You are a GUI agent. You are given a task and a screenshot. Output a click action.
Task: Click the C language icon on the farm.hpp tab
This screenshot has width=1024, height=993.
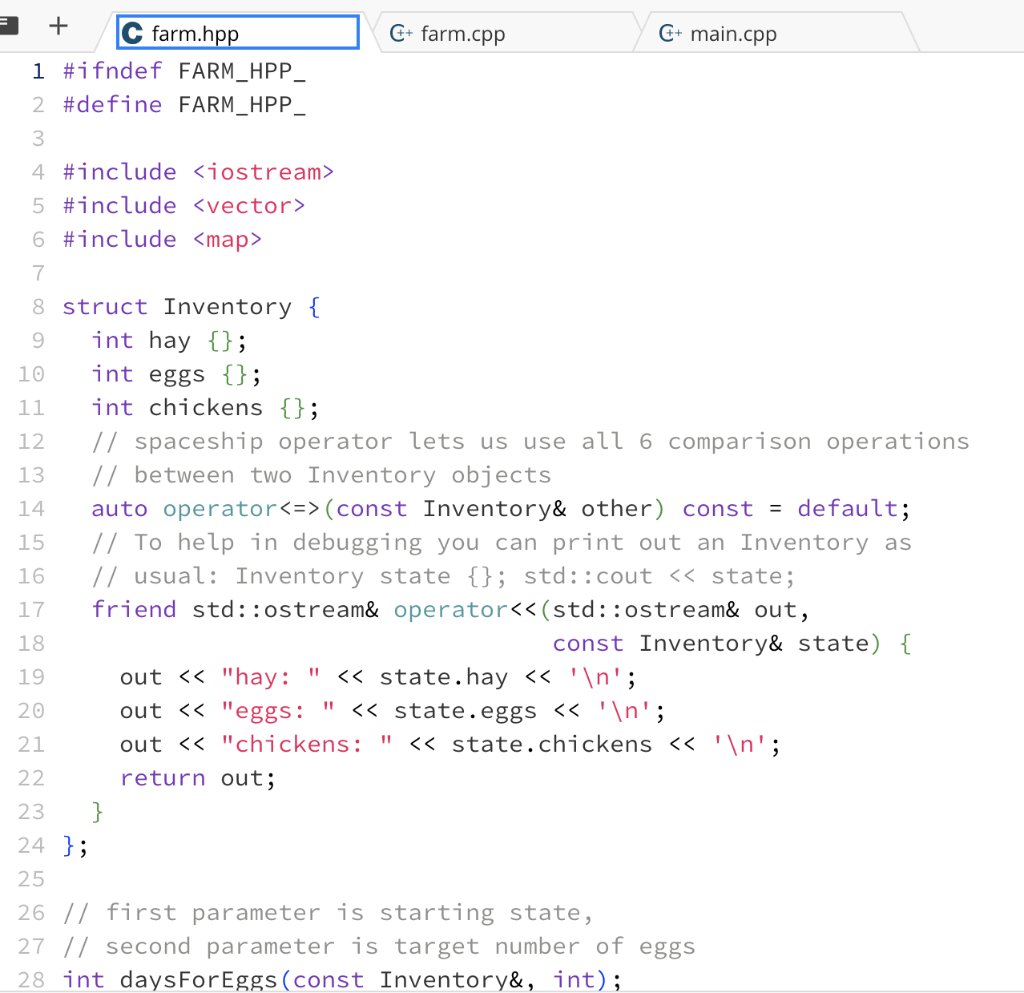(x=132, y=32)
